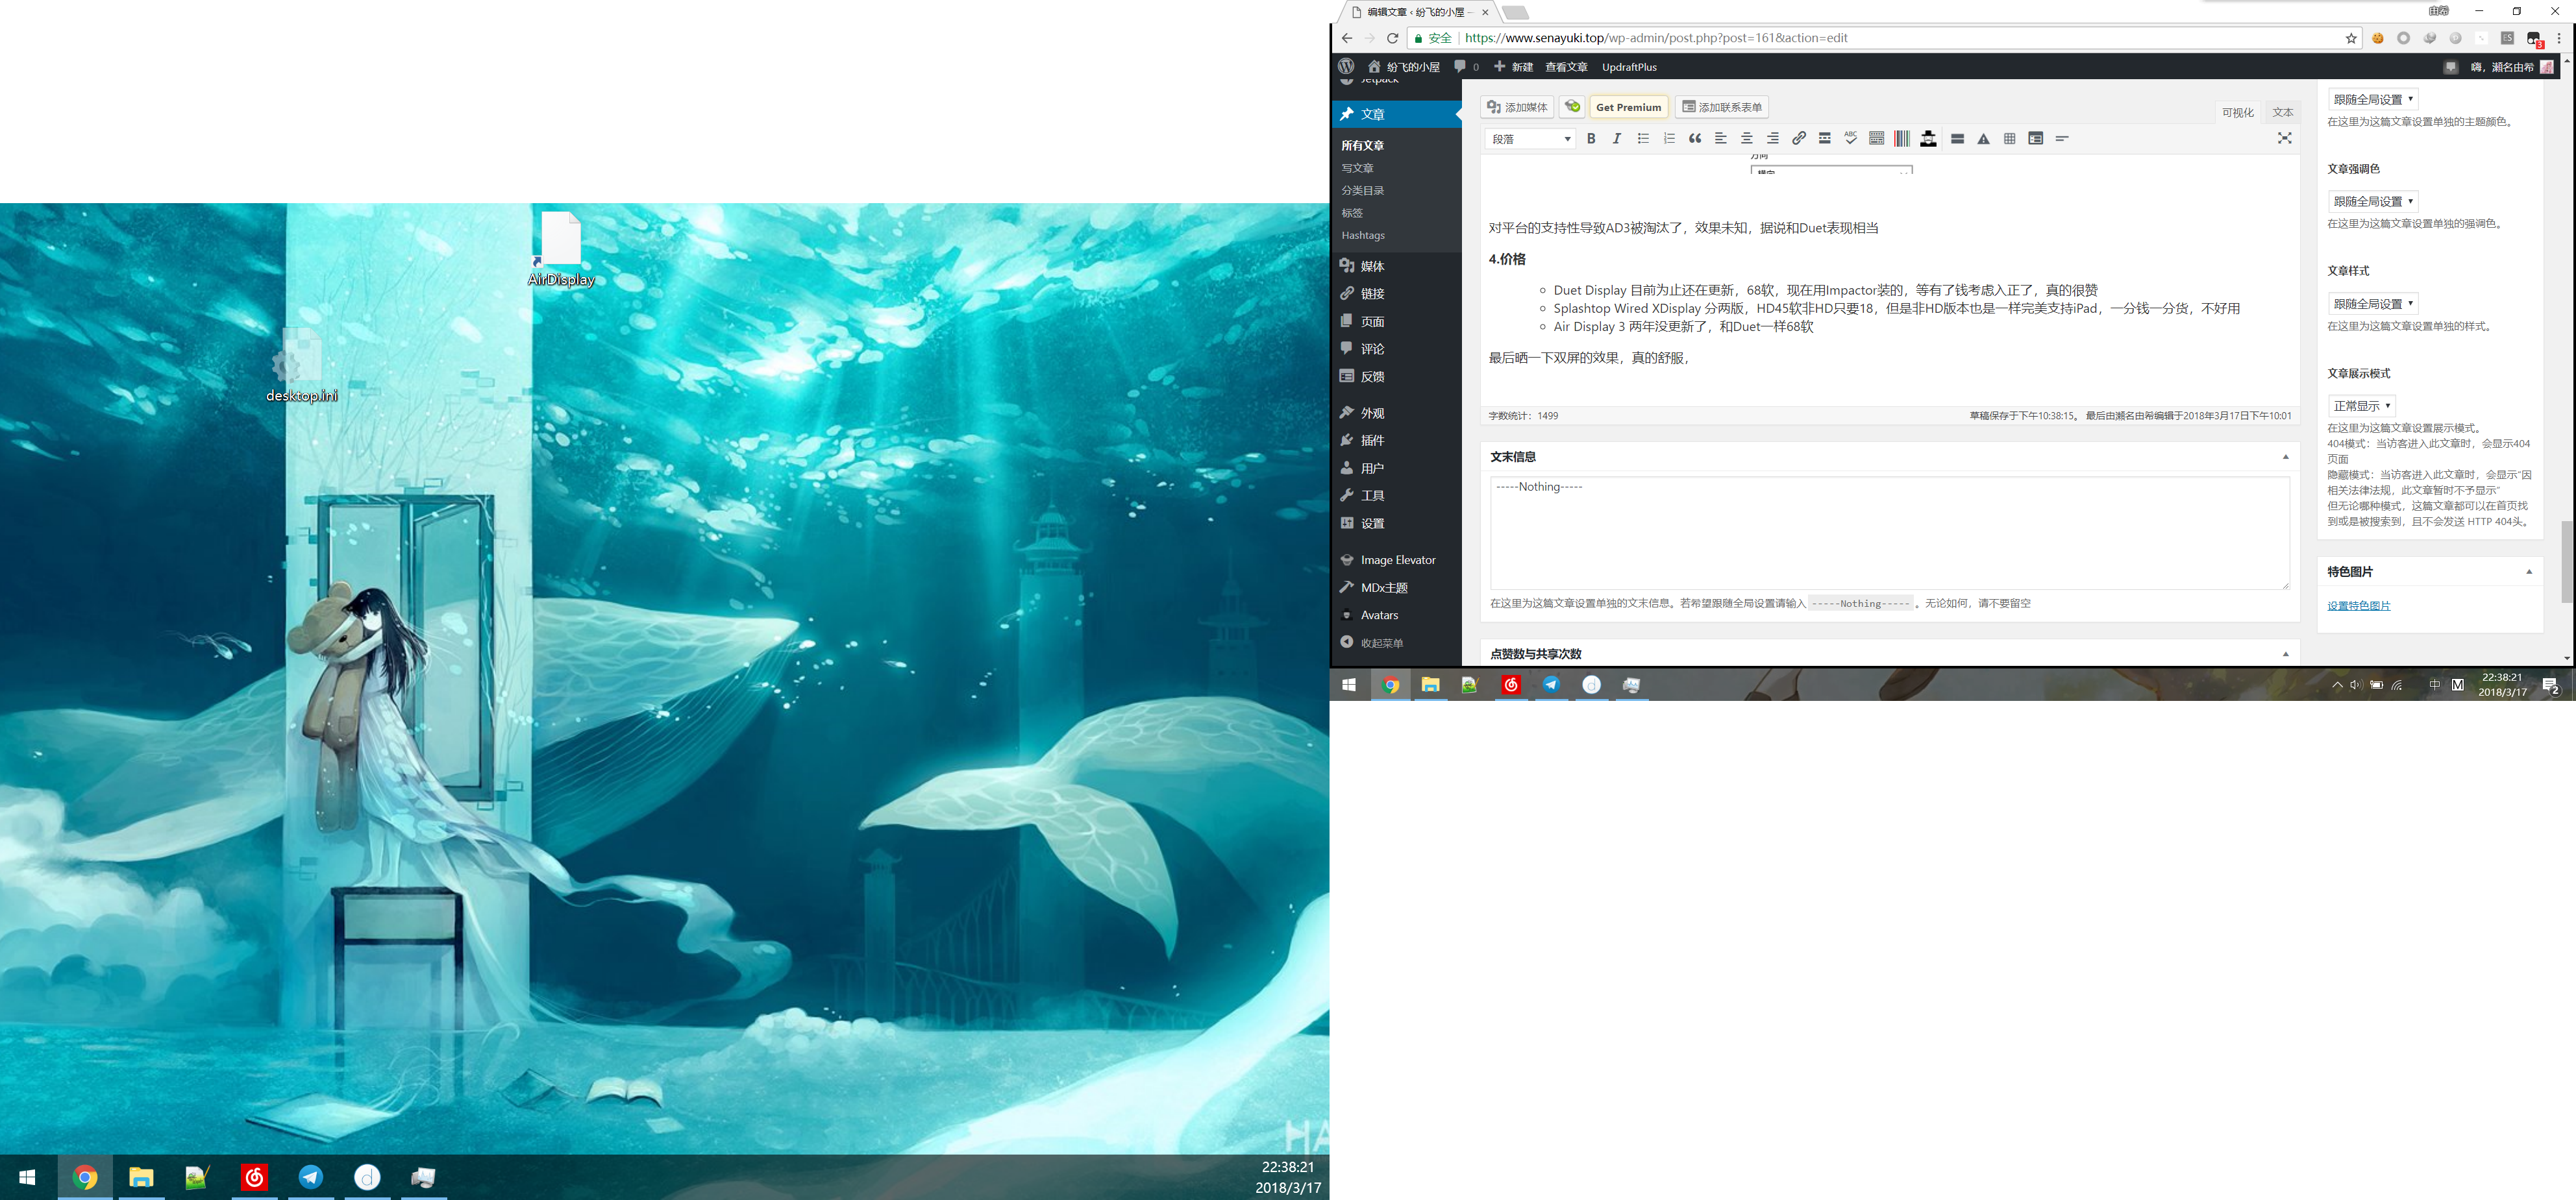The image size is (2576, 1200).
Task: Insert a numbered list in the editor
Action: tap(1669, 139)
